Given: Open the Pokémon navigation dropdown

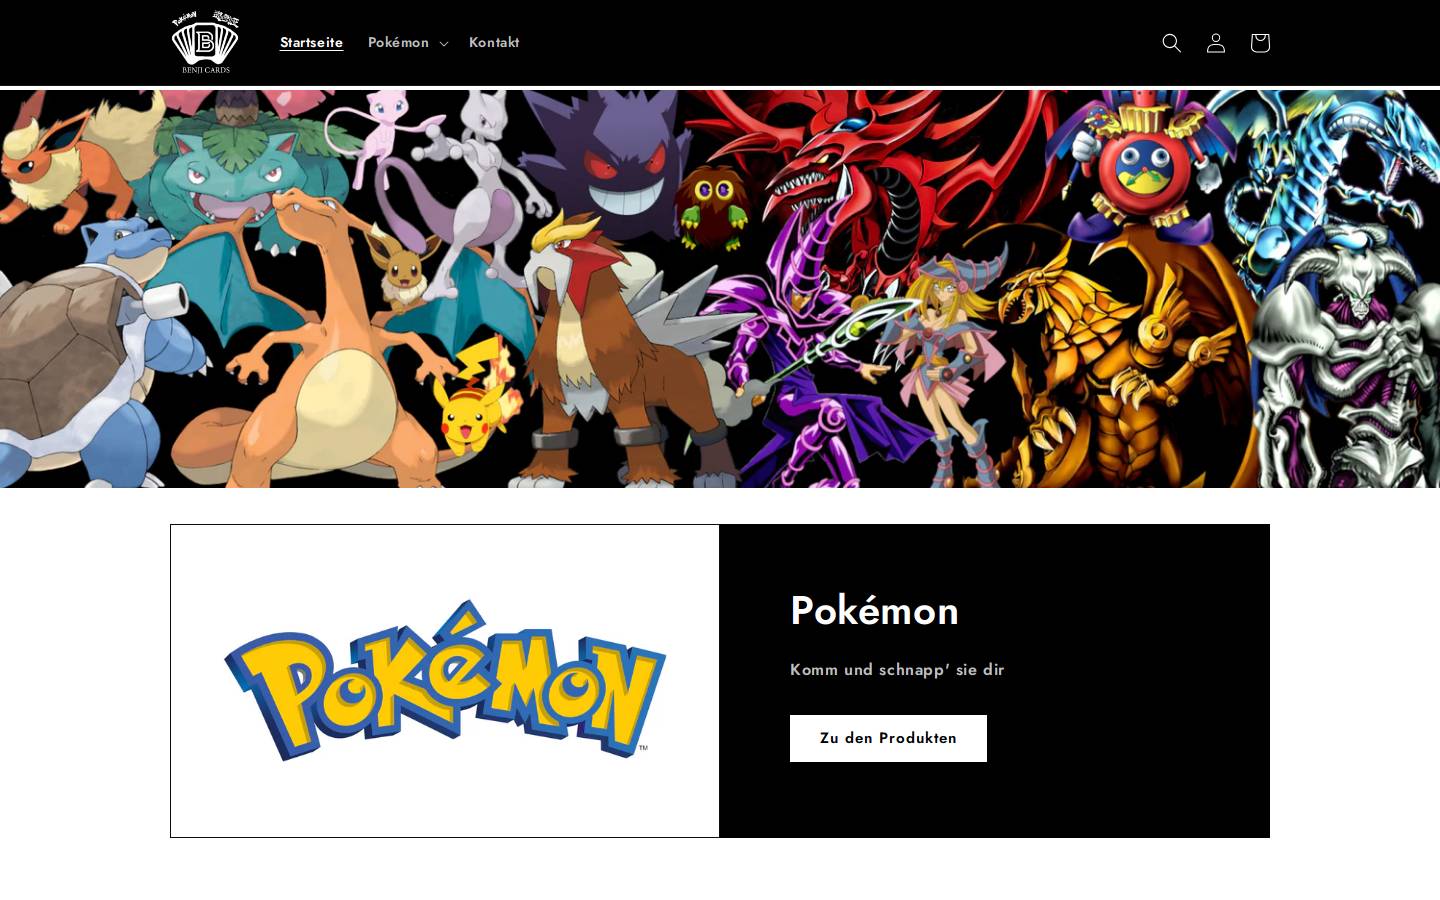Looking at the screenshot, I should 407,43.
